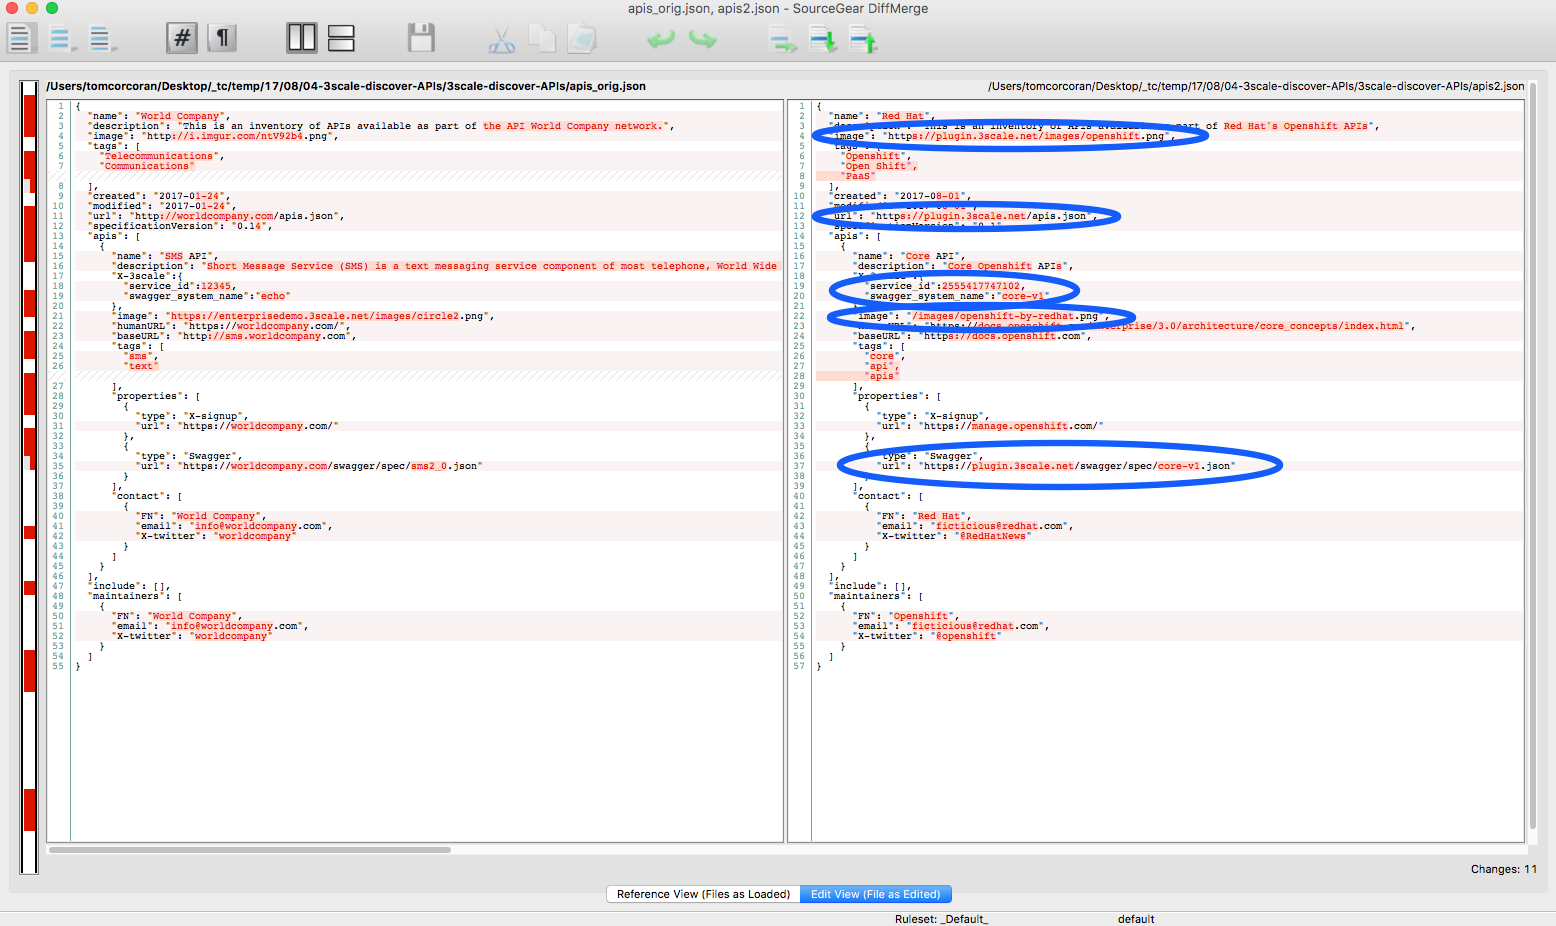Redo the edit with green arrow

(703, 39)
